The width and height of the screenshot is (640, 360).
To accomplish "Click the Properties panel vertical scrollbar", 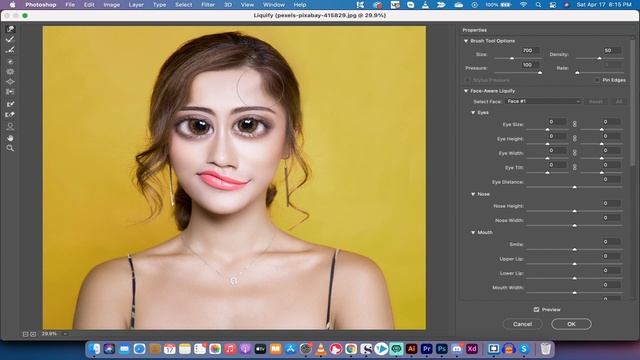I will [633, 102].
